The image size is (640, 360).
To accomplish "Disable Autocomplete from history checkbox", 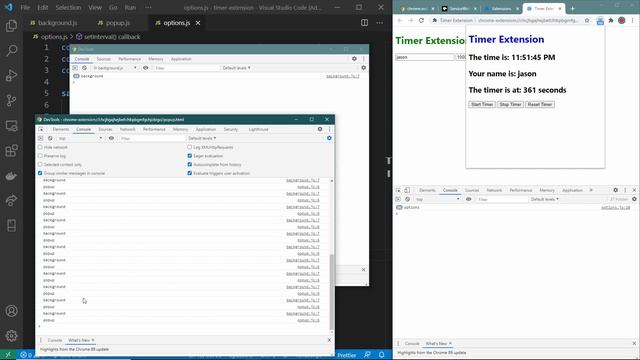I will [189, 164].
